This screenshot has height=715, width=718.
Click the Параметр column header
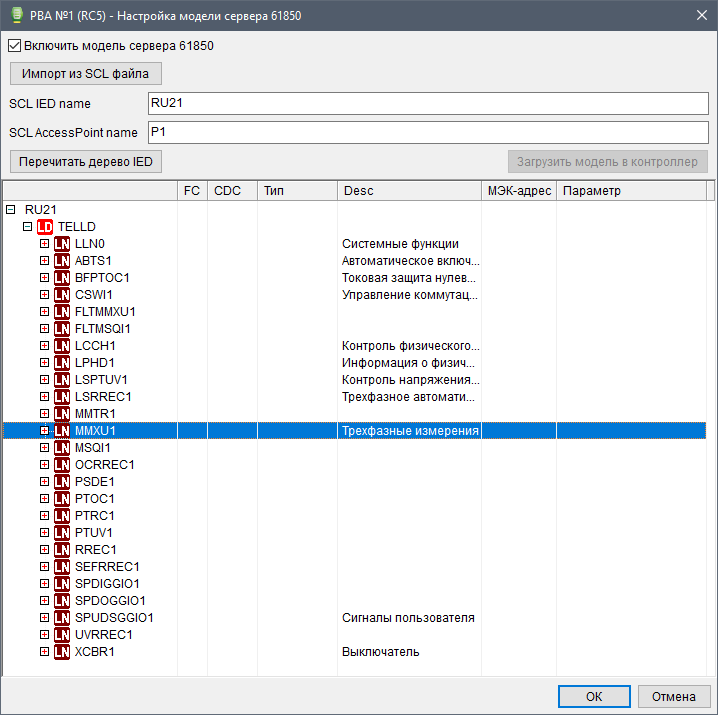click(630, 191)
